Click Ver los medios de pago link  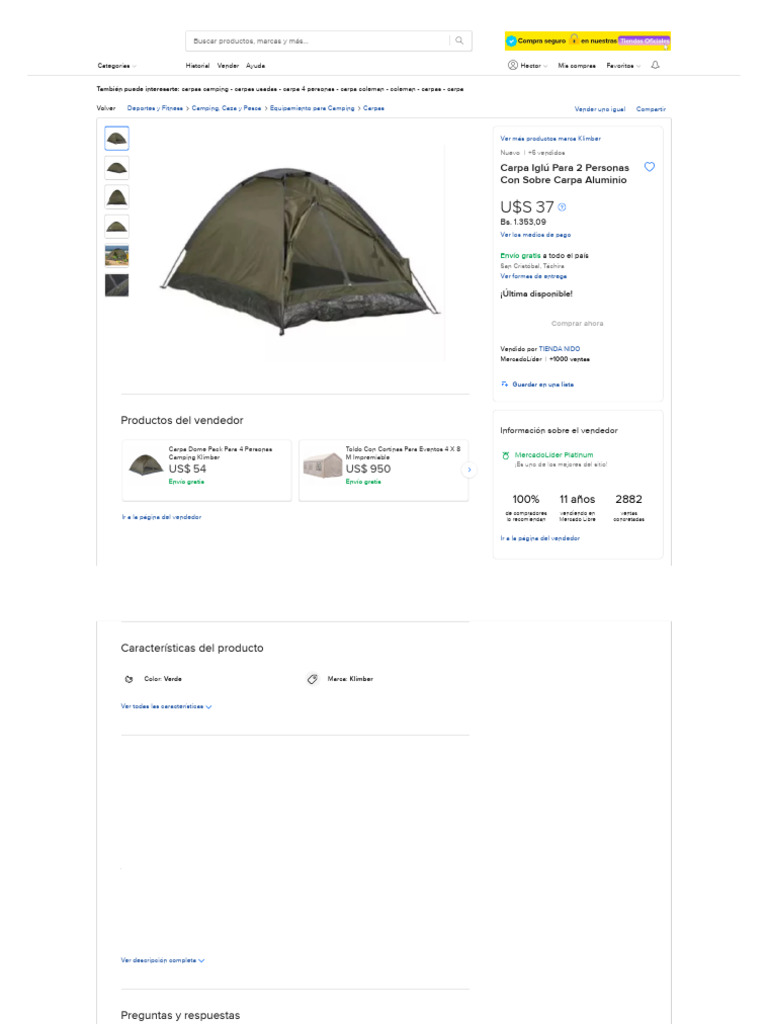click(535, 234)
